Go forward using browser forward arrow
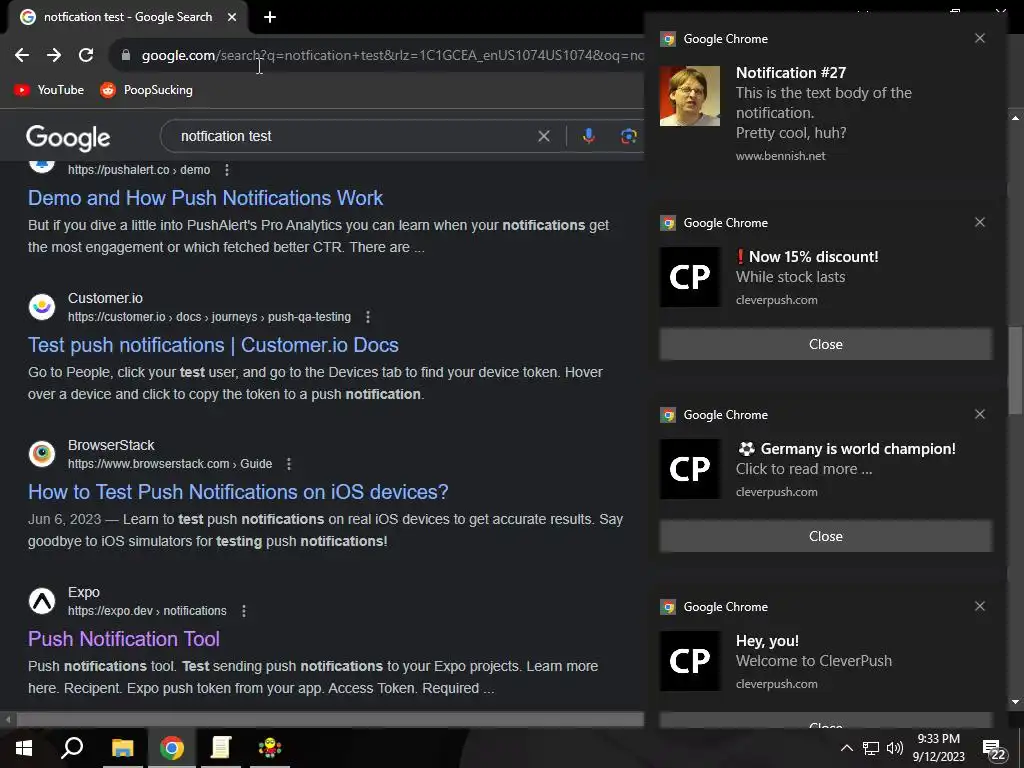This screenshot has width=1024, height=768. tap(54, 56)
